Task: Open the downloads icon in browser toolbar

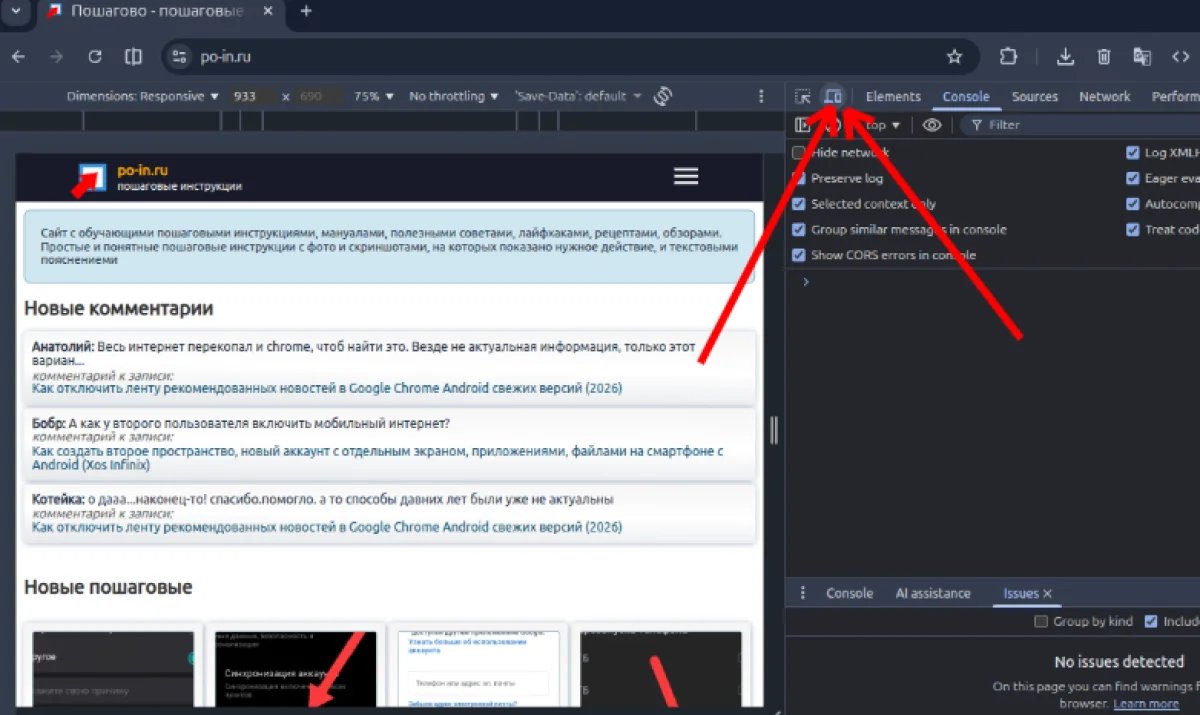Action: coord(1065,57)
